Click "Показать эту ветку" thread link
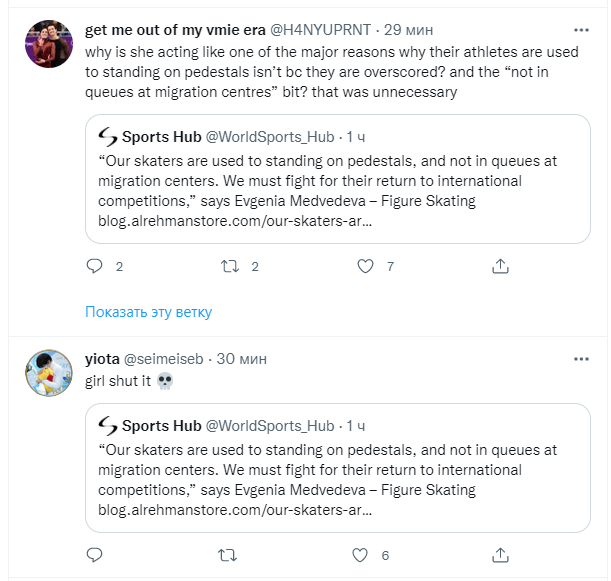Image resolution: width=611 pixels, height=581 pixels. tap(149, 312)
